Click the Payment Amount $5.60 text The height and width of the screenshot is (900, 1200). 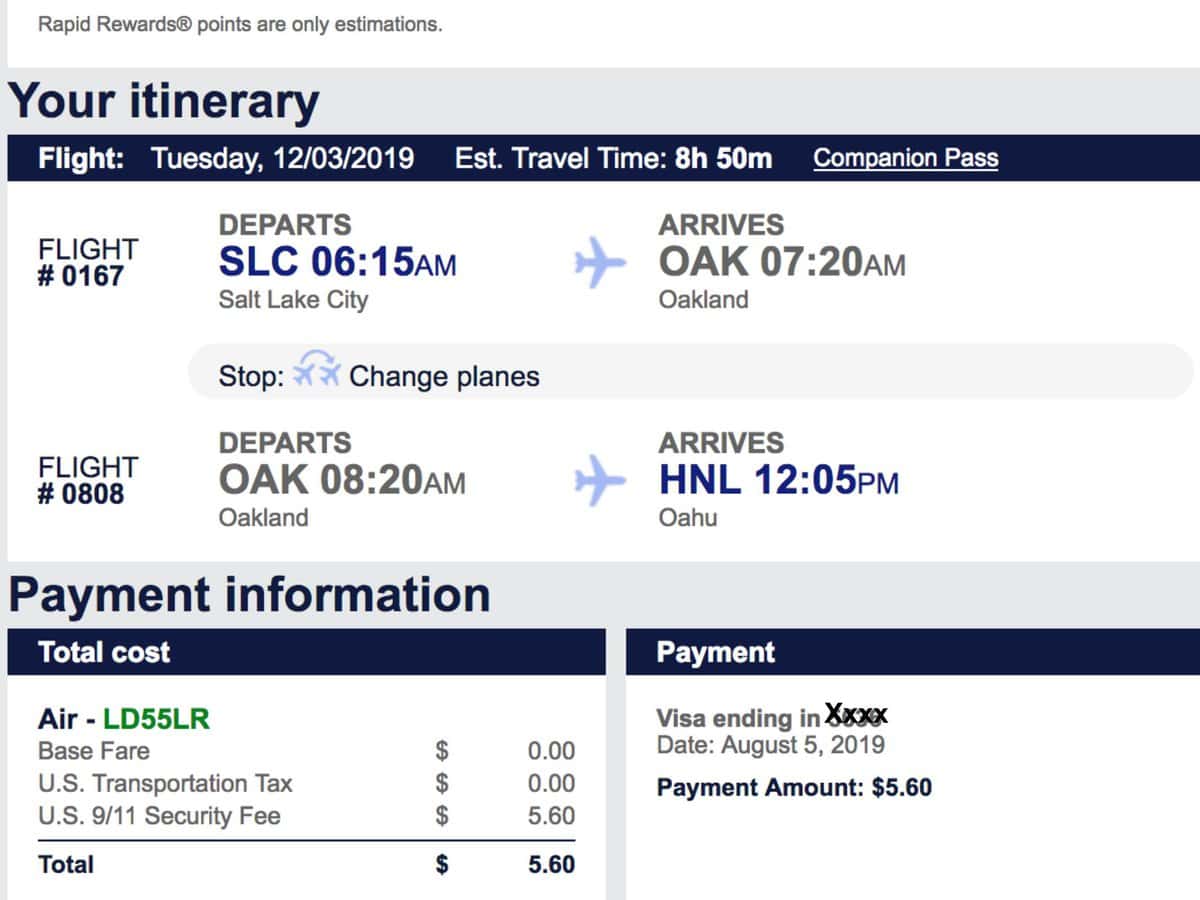click(x=794, y=787)
